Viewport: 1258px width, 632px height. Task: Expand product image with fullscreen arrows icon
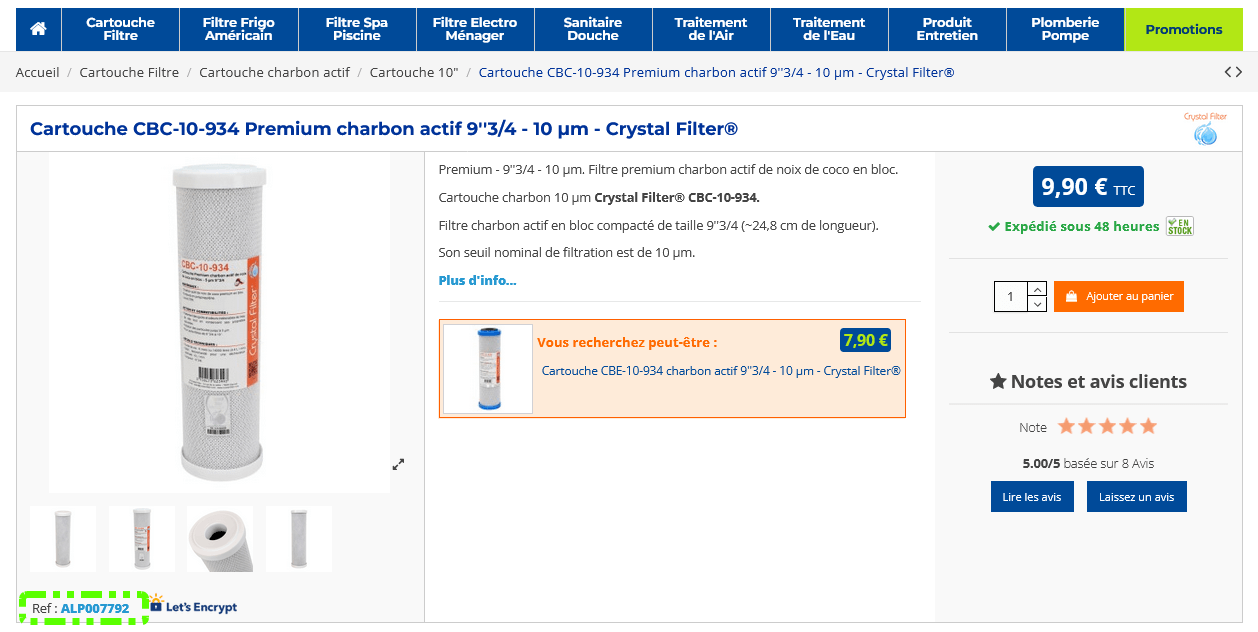point(398,464)
